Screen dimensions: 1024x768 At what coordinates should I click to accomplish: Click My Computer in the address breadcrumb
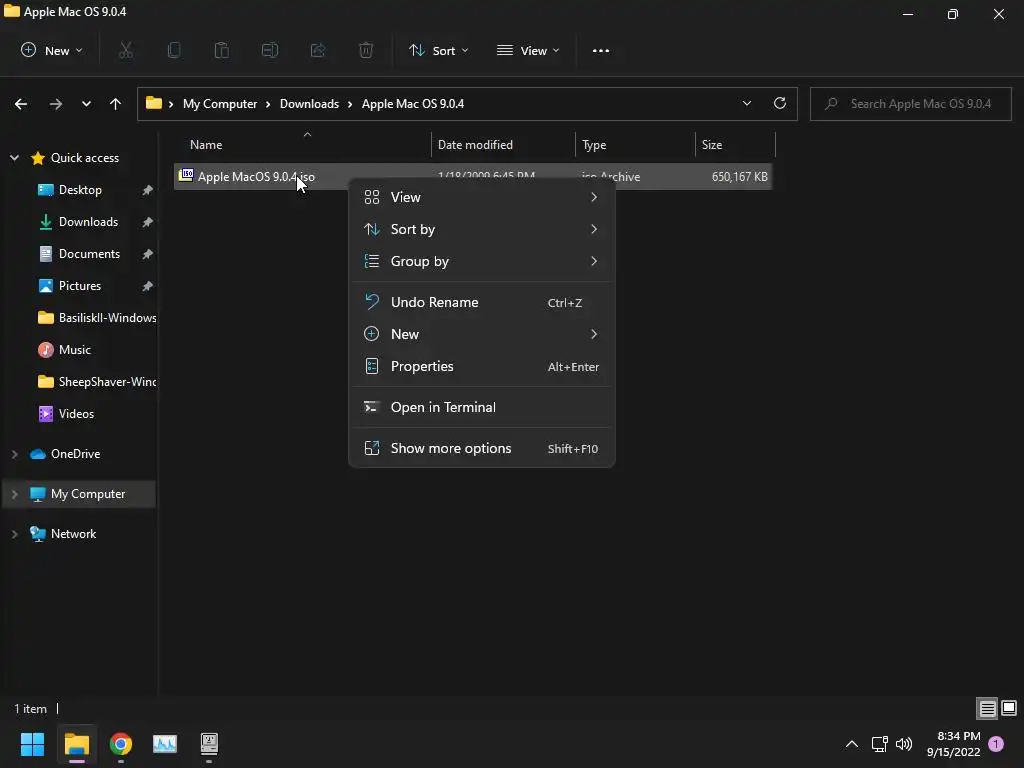[x=220, y=104]
